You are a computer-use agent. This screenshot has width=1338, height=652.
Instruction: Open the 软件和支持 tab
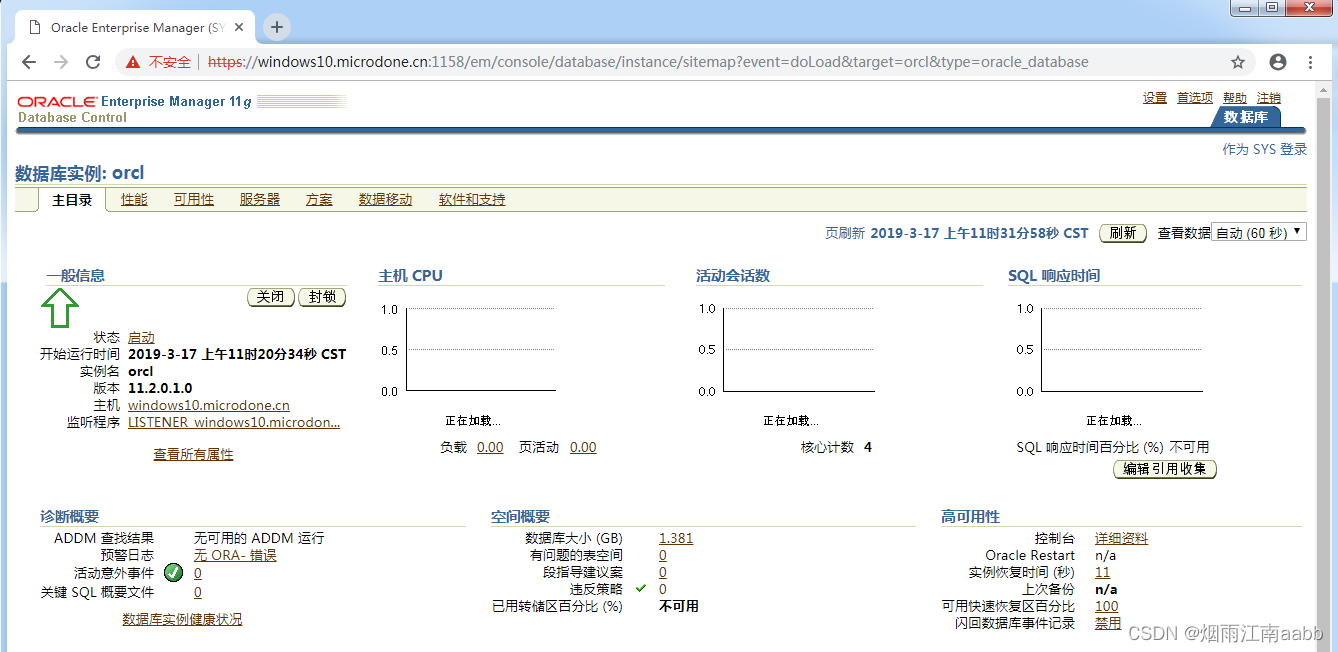pyautogui.click(x=472, y=200)
